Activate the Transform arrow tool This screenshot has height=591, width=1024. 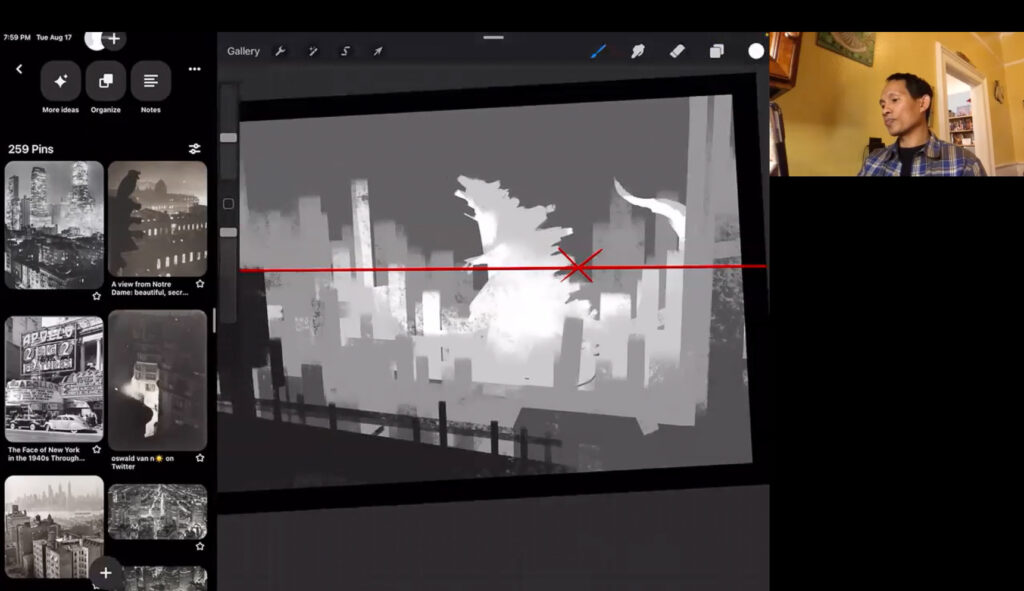(x=378, y=51)
